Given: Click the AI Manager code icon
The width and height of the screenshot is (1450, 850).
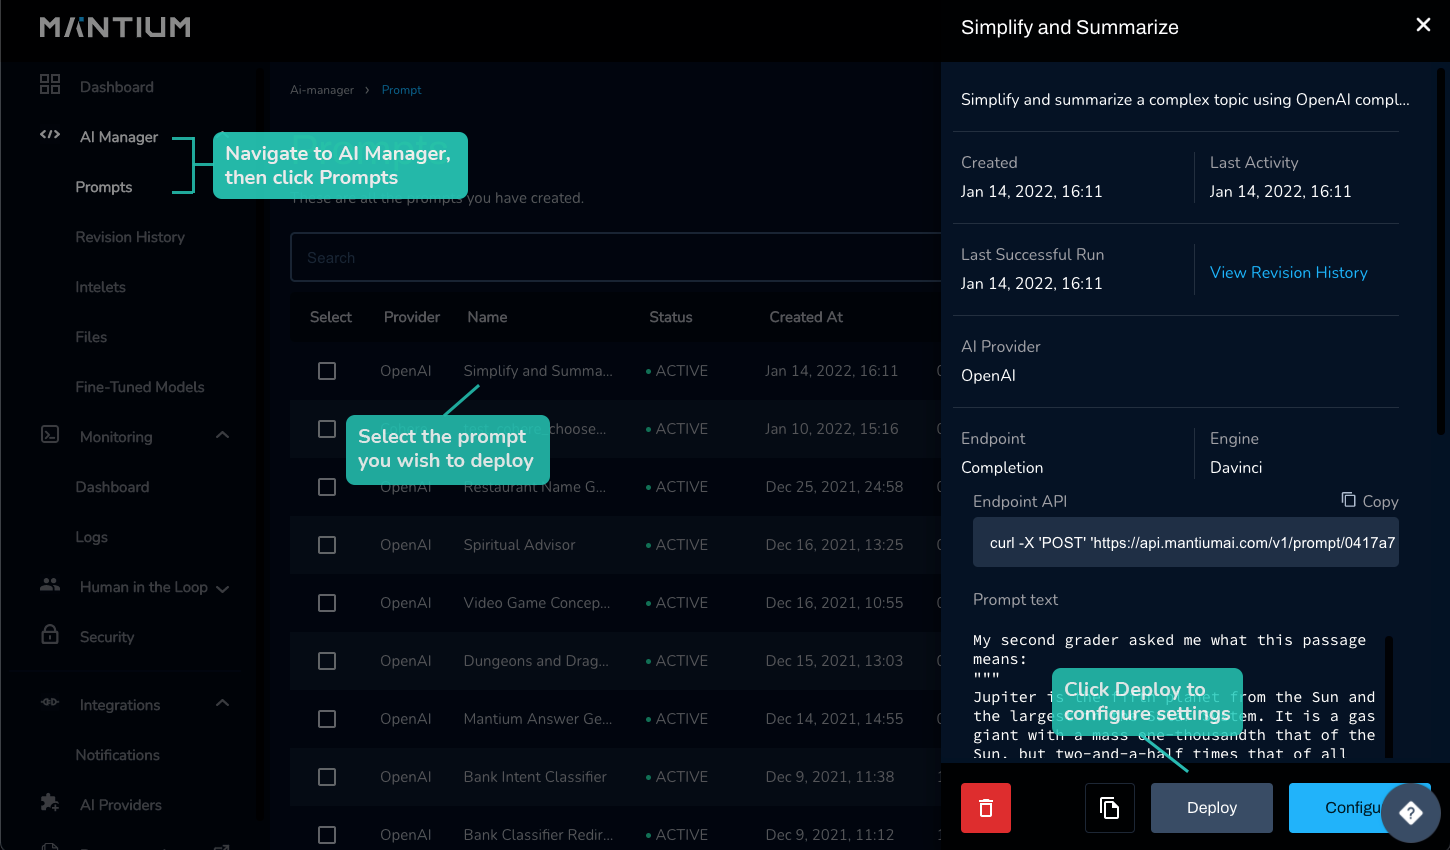Looking at the screenshot, I should [x=50, y=134].
